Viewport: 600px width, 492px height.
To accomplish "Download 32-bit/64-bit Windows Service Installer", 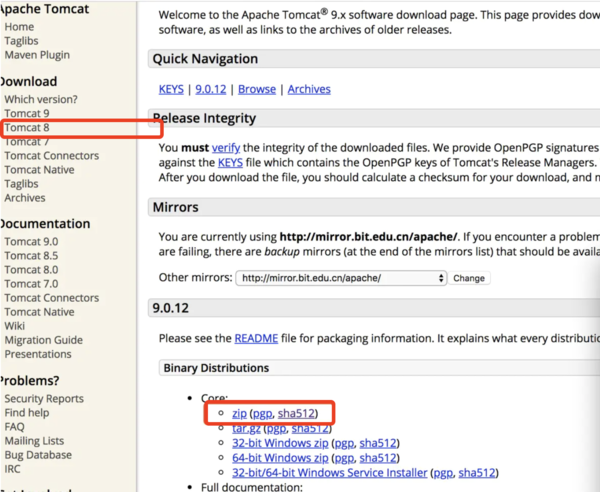I will click(329, 473).
